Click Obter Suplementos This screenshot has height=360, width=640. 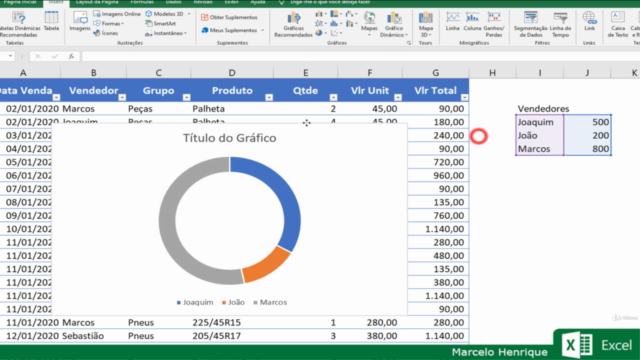(x=229, y=17)
